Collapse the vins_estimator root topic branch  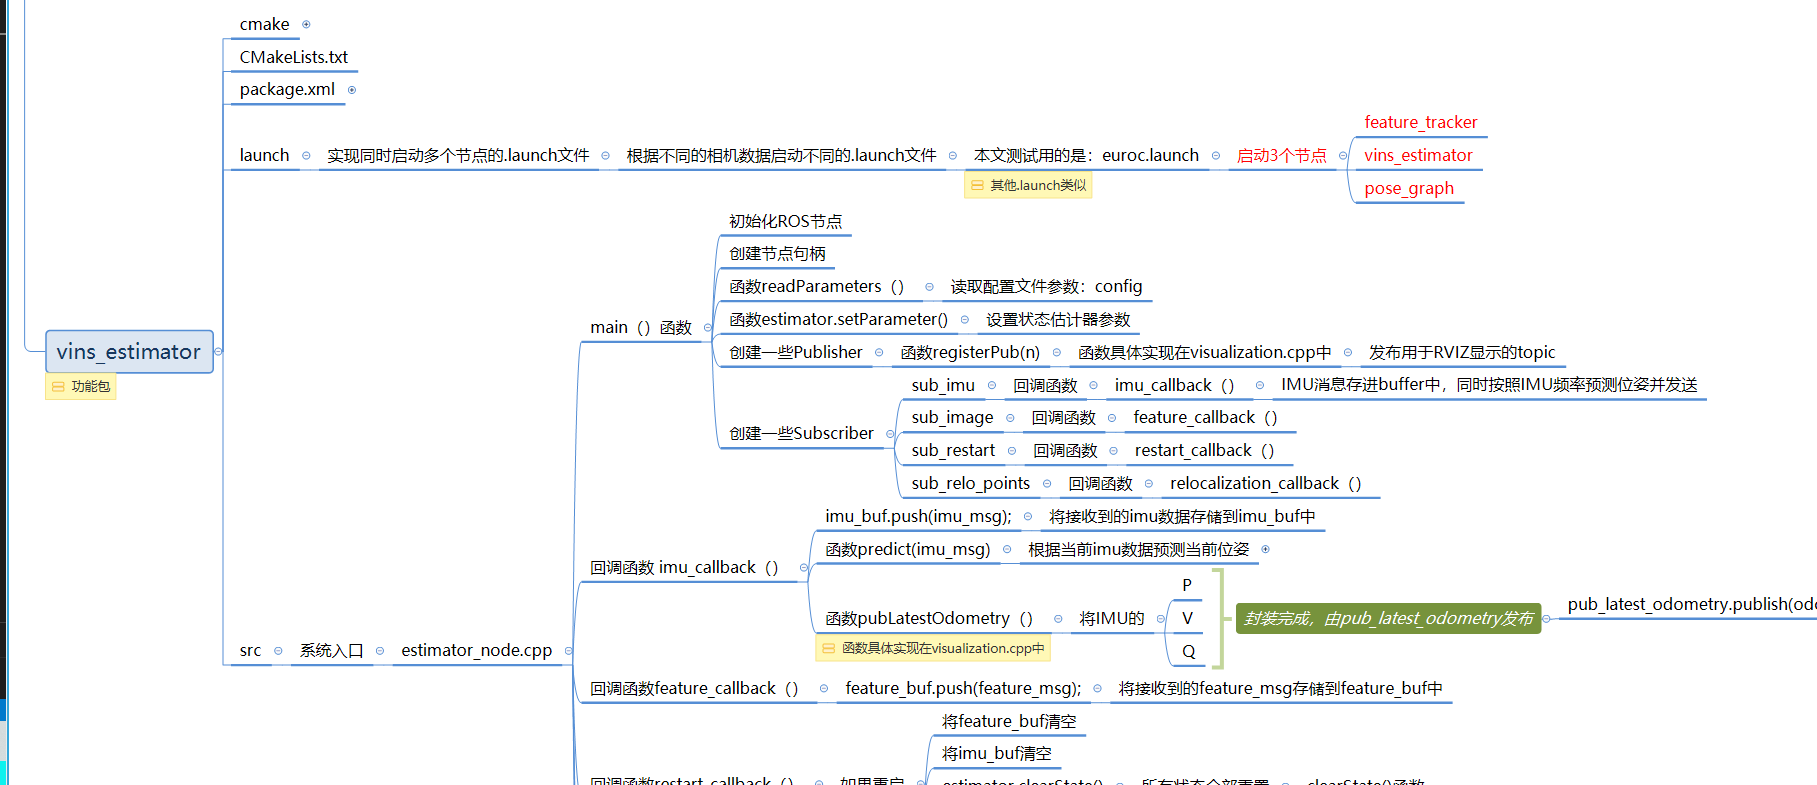(x=218, y=352)
